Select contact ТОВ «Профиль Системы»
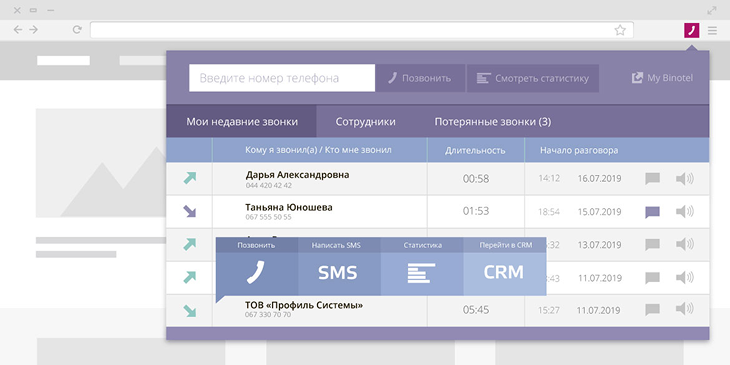The image size is (730, 365). [304, 305]
